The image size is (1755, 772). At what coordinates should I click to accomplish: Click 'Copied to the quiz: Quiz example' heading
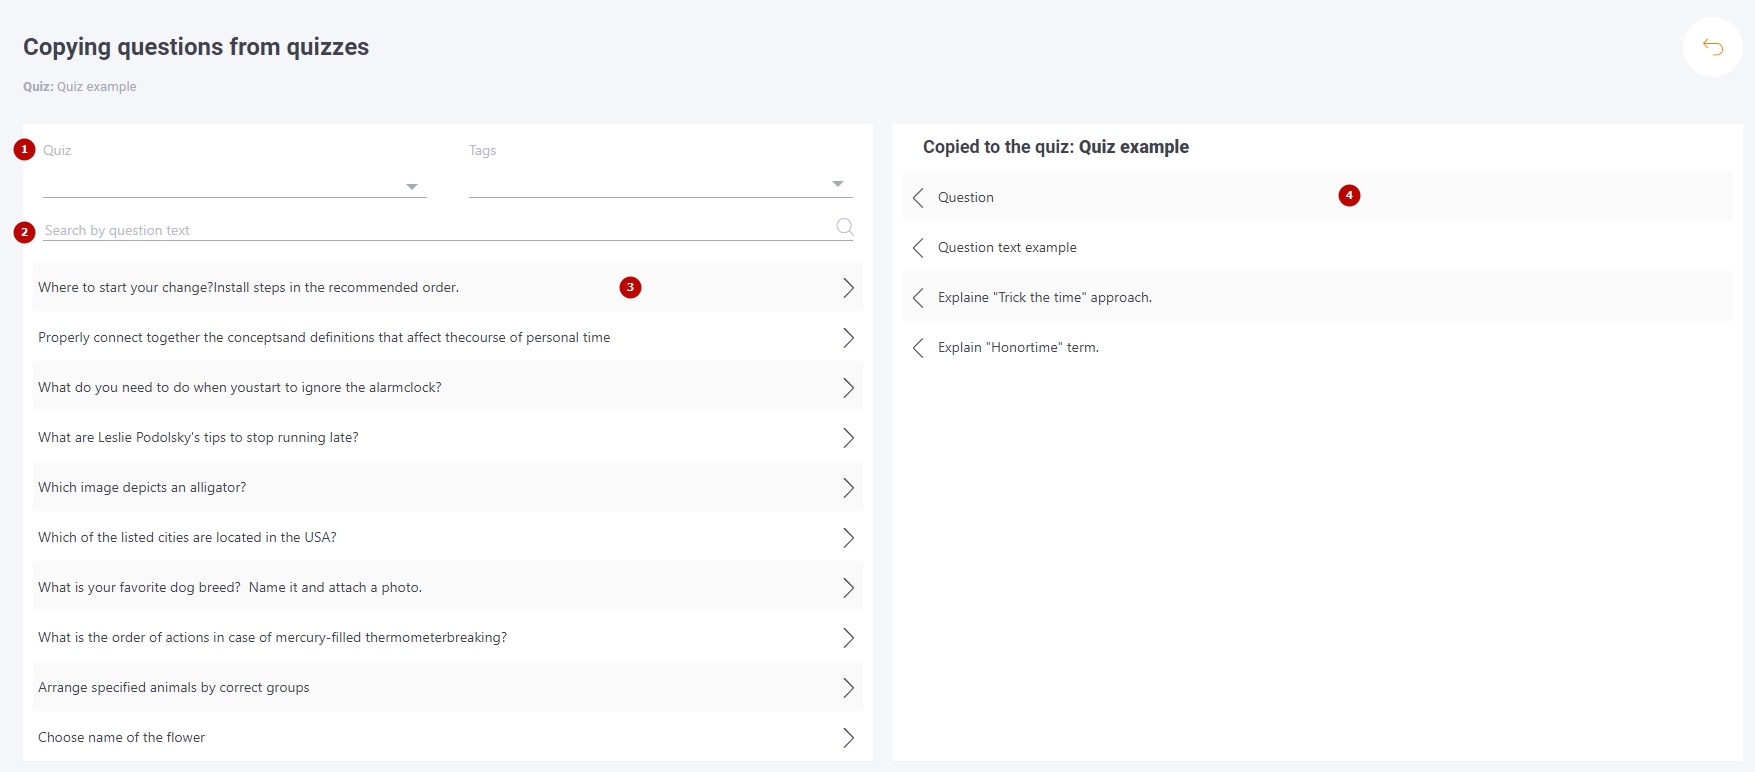coord(1056,147)
